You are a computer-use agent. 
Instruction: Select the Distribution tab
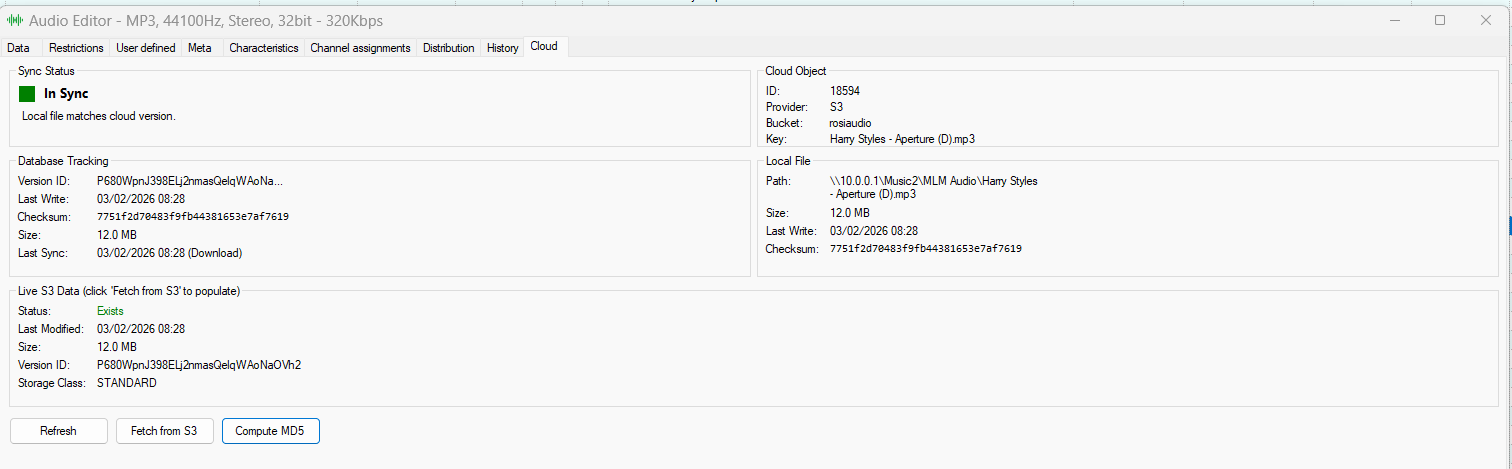tap(448, 48)
